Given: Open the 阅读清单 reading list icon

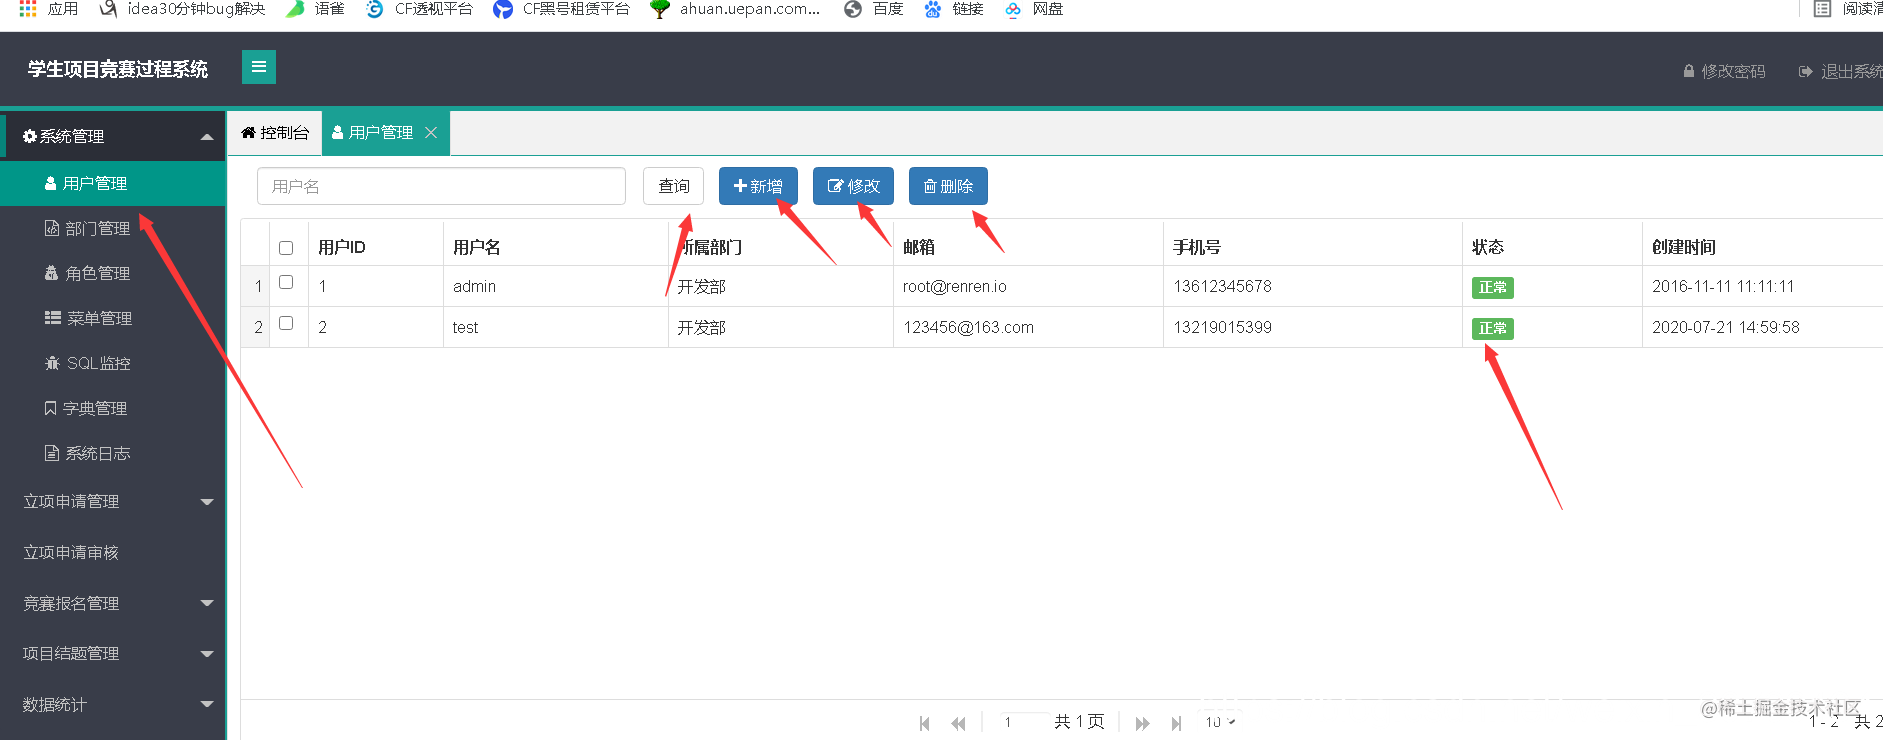Looking at the screenshot, I should (1822, 9).
